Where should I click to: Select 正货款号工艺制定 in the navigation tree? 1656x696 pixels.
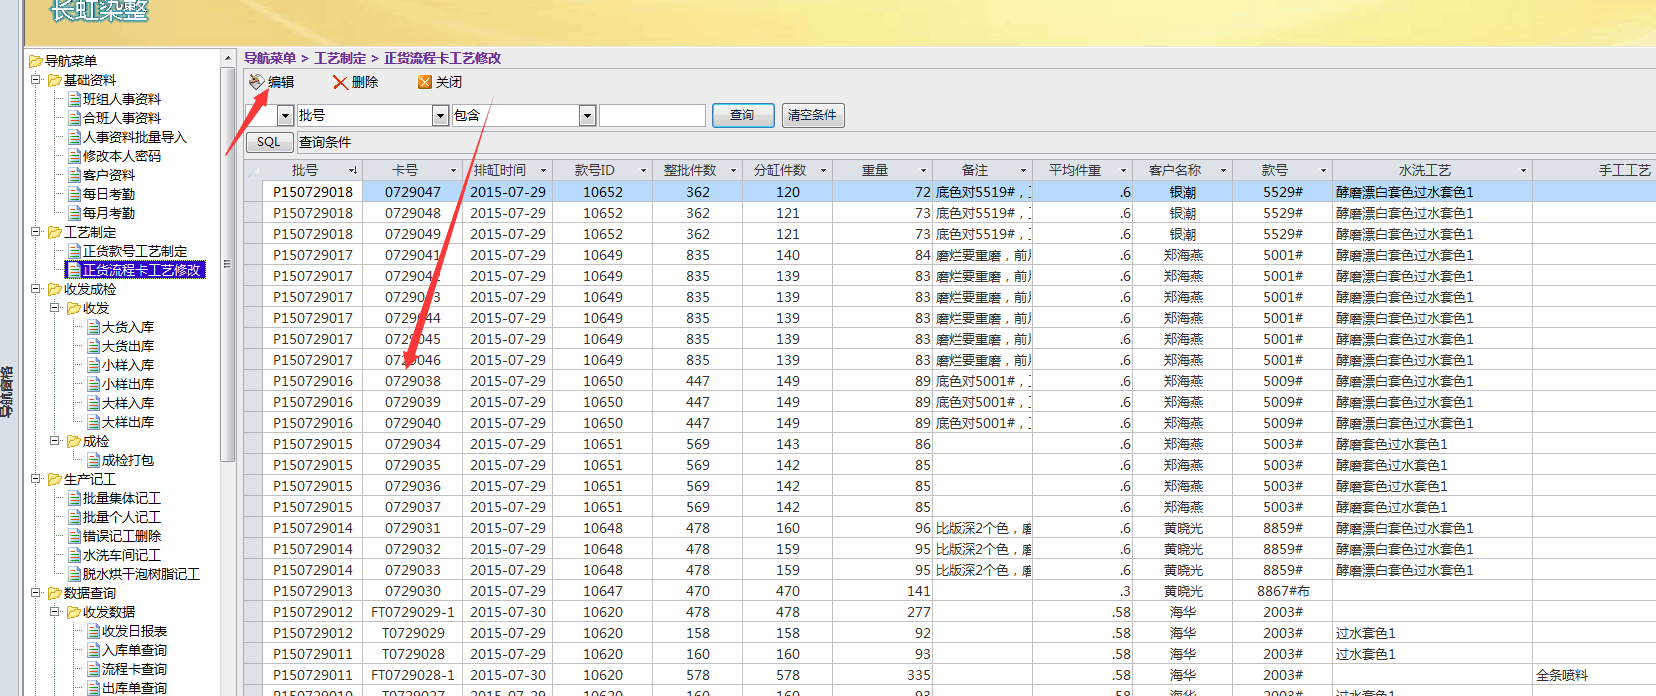[x=134, y=251]
